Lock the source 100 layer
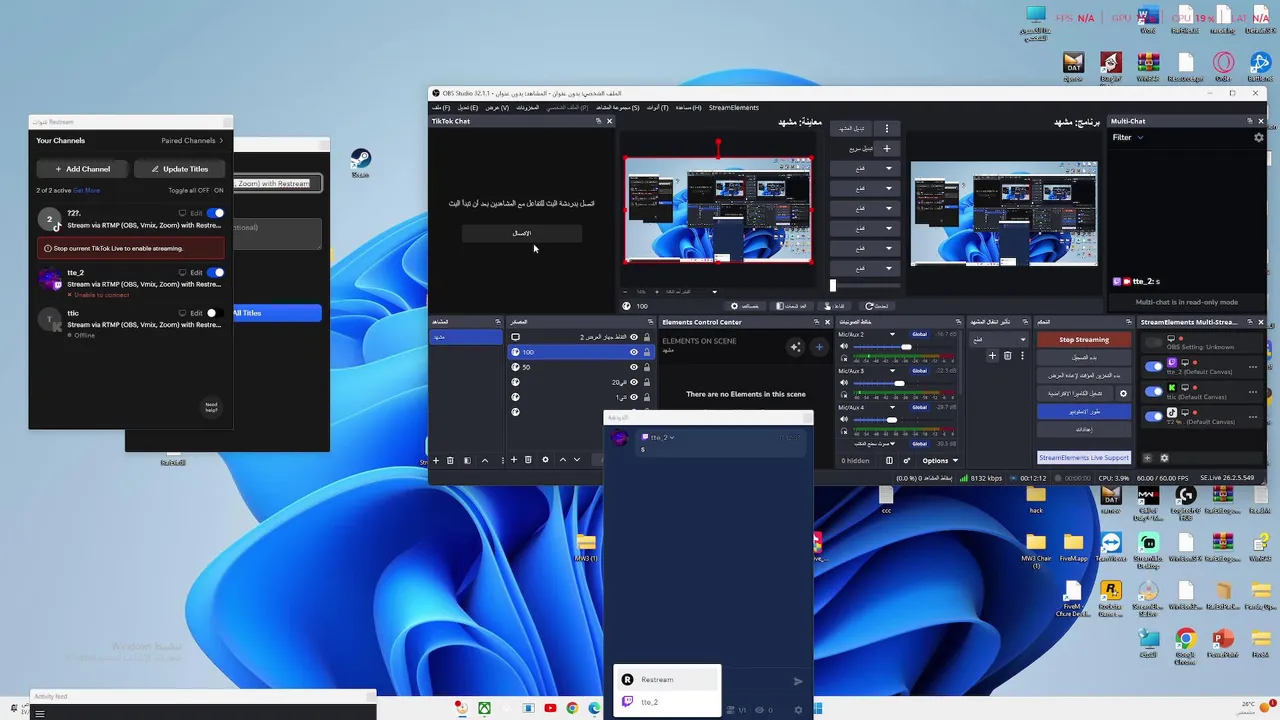The width and height of the screenshot is (1280, 720). (647, 352)
